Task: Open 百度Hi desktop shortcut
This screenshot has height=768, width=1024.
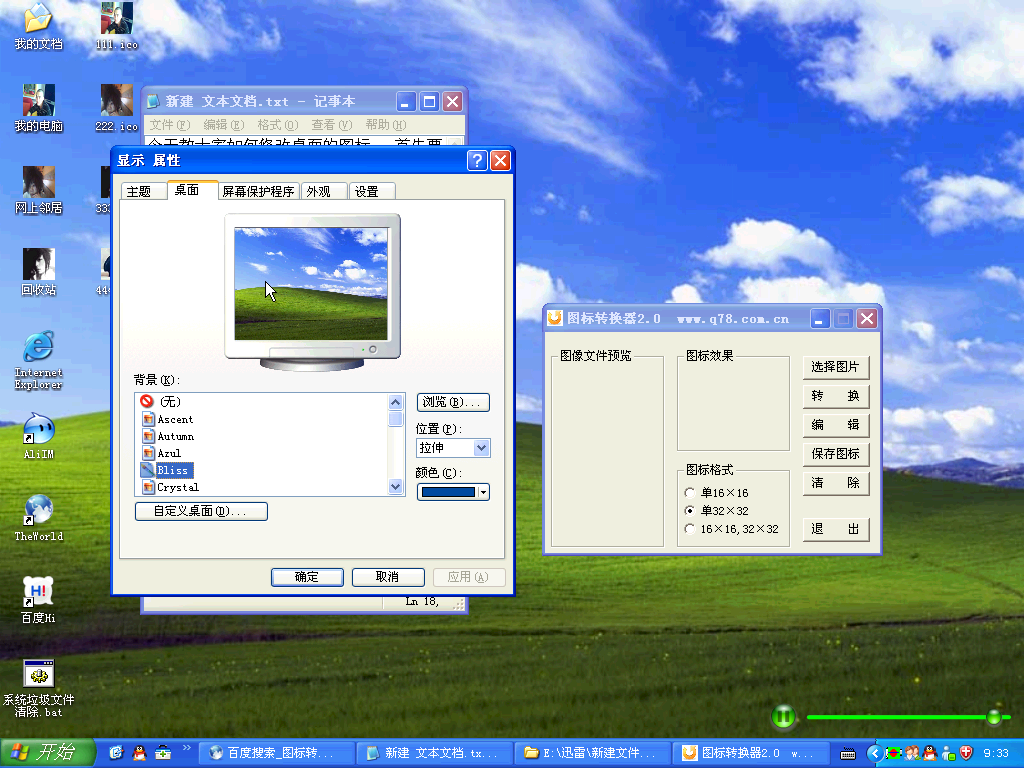Action: pyautogui.click(x=39, y=601)
